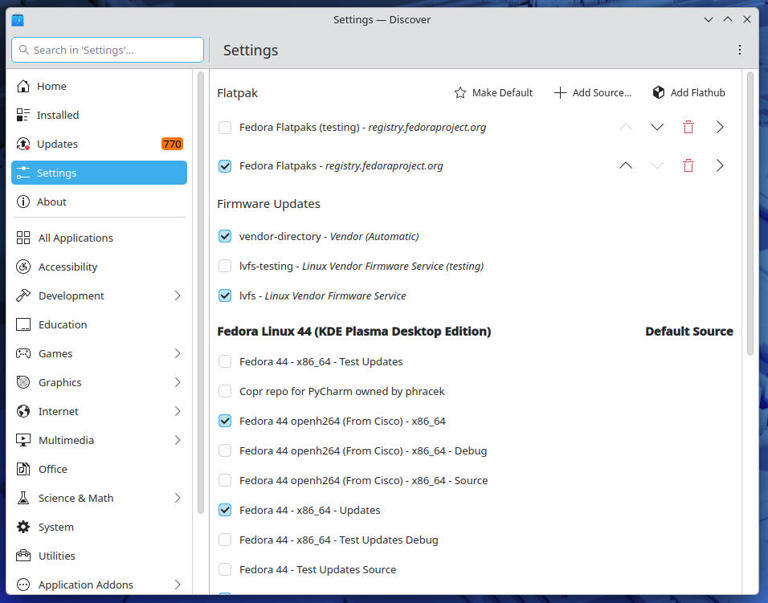
Task: Click the Discover app icon in title bar
Action: tap(18, 20)
